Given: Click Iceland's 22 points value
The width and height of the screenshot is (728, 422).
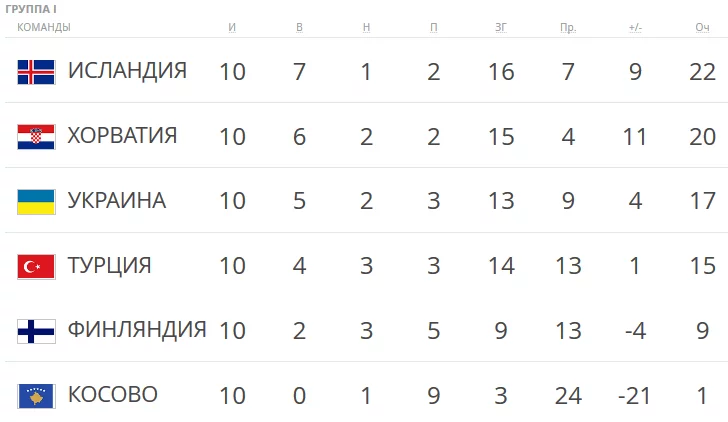Looking at the screenshot, I should pos(702,71).
